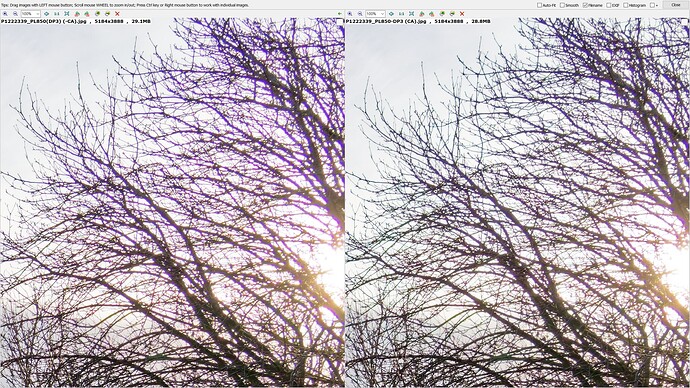Show left image at actual 1:1 size
Image resolution: width=690 pixels, height=388 pixels.
pos(57,14)
